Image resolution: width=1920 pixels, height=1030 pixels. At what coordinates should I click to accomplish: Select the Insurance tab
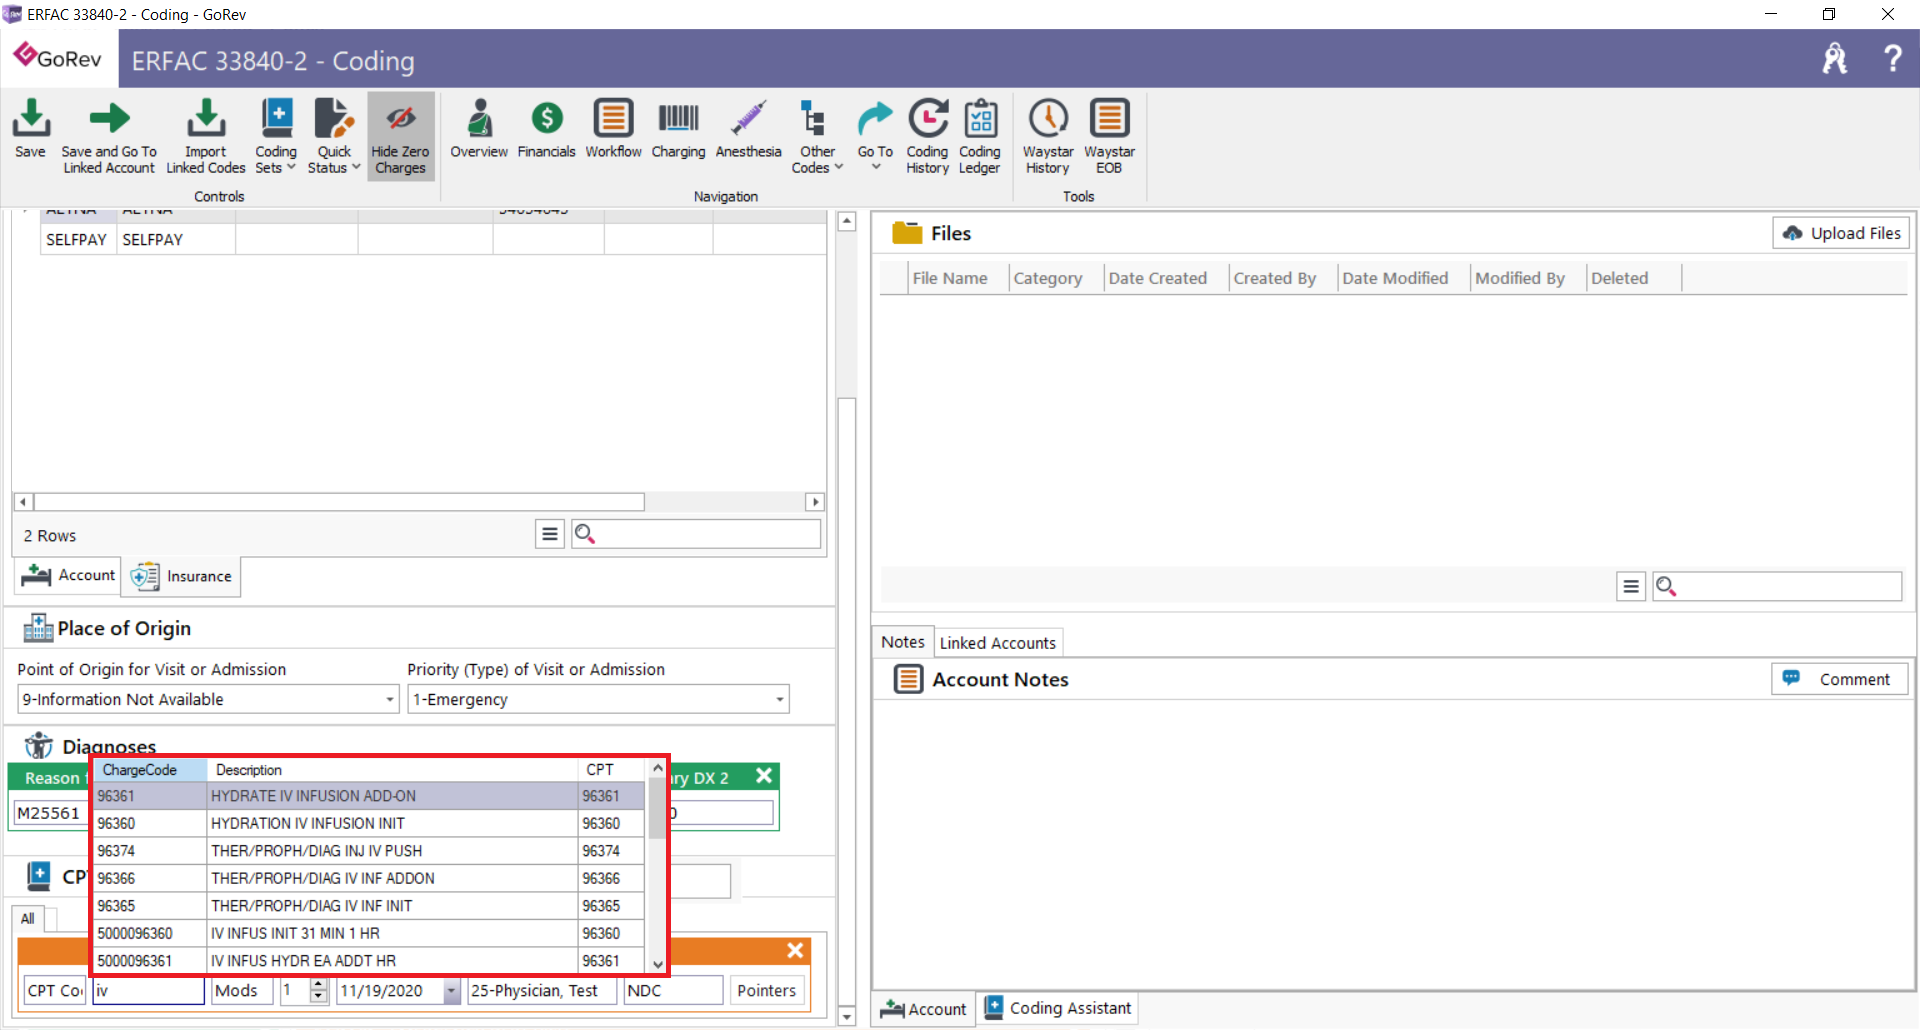(x=182, y=576)
